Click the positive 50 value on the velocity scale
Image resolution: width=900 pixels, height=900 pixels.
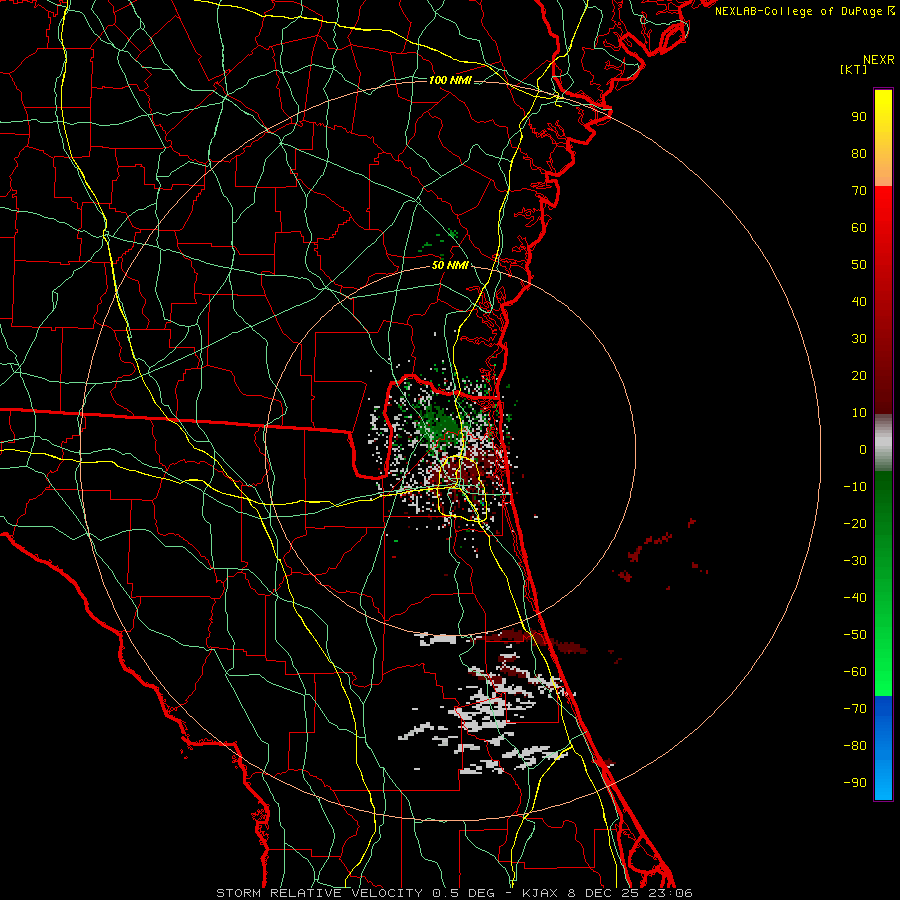click(859, 265)
